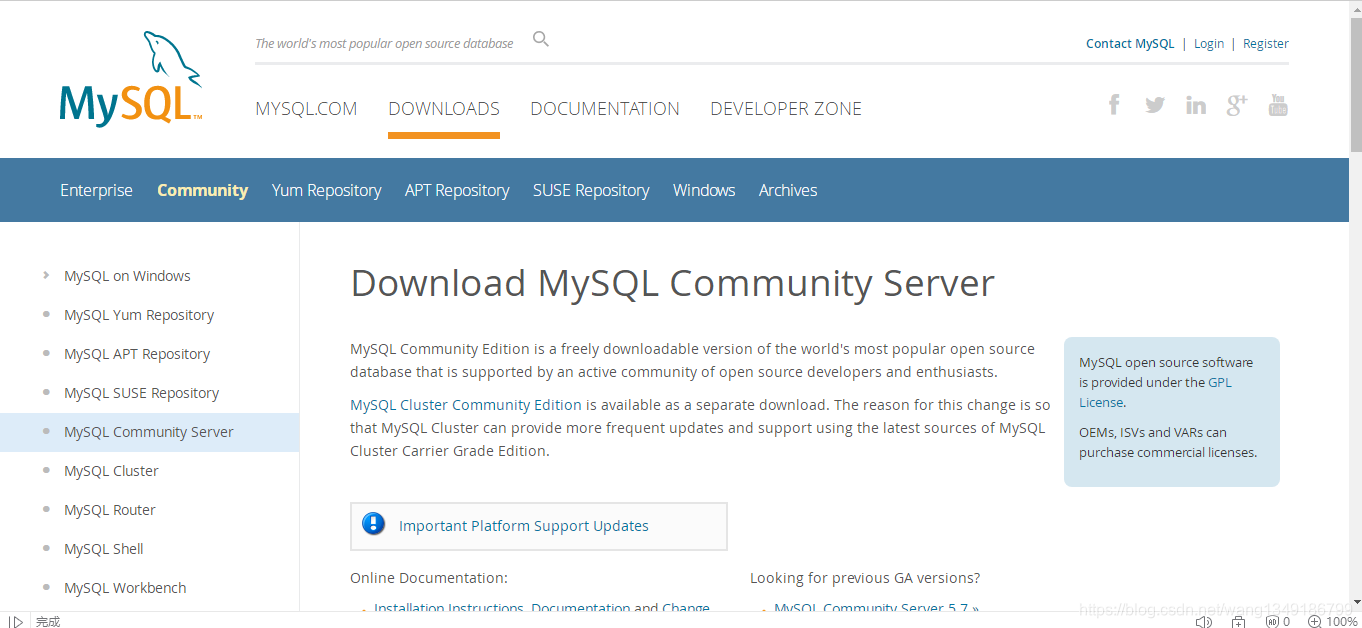Open MySQL Yum Repository in sidebar
Screen dimensions: 1362x628
coord(139,315)
